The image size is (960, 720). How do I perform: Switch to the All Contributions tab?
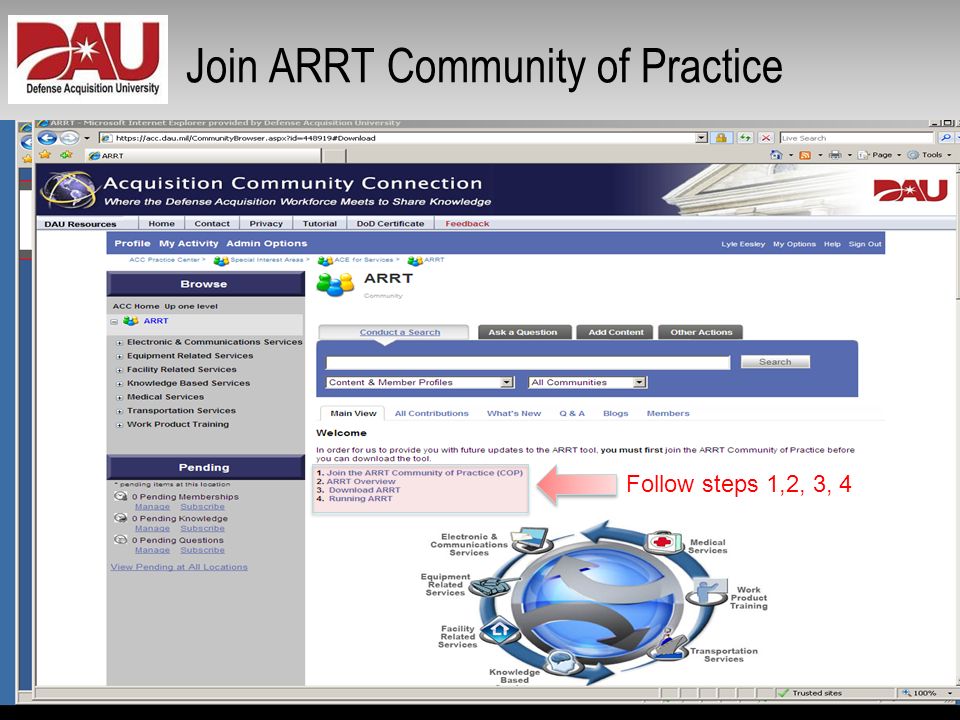coord(432,413)
